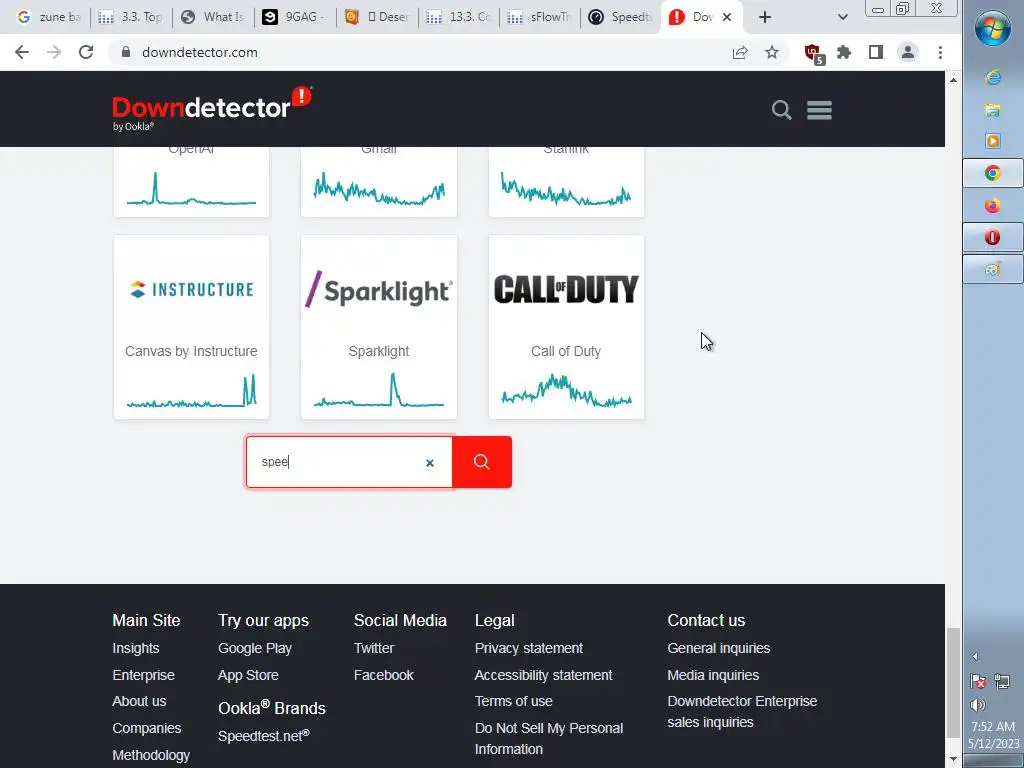Open the App Store app link
The image size is (1024, 768).
[x=248, y=675]
